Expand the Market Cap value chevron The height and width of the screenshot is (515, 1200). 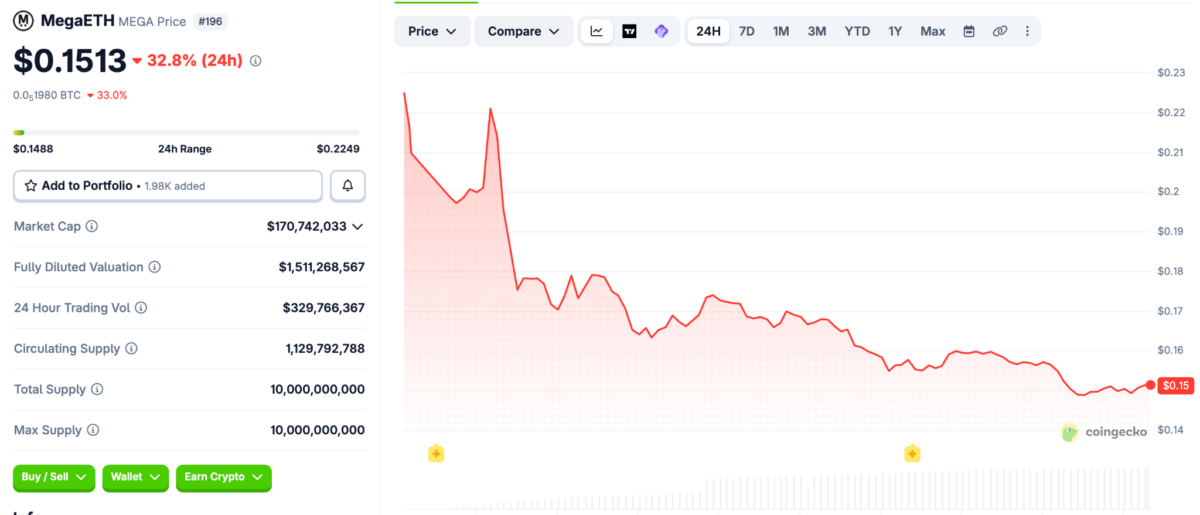[358, 227]
